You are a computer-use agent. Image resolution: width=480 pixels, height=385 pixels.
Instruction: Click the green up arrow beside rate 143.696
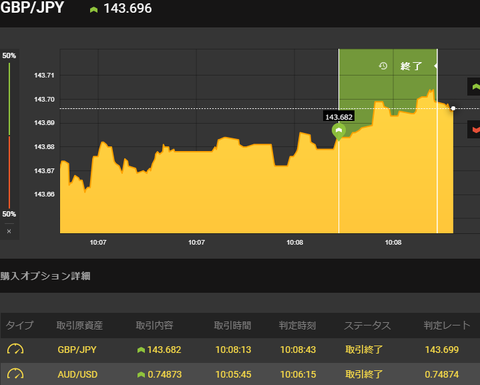click(94, 10)
